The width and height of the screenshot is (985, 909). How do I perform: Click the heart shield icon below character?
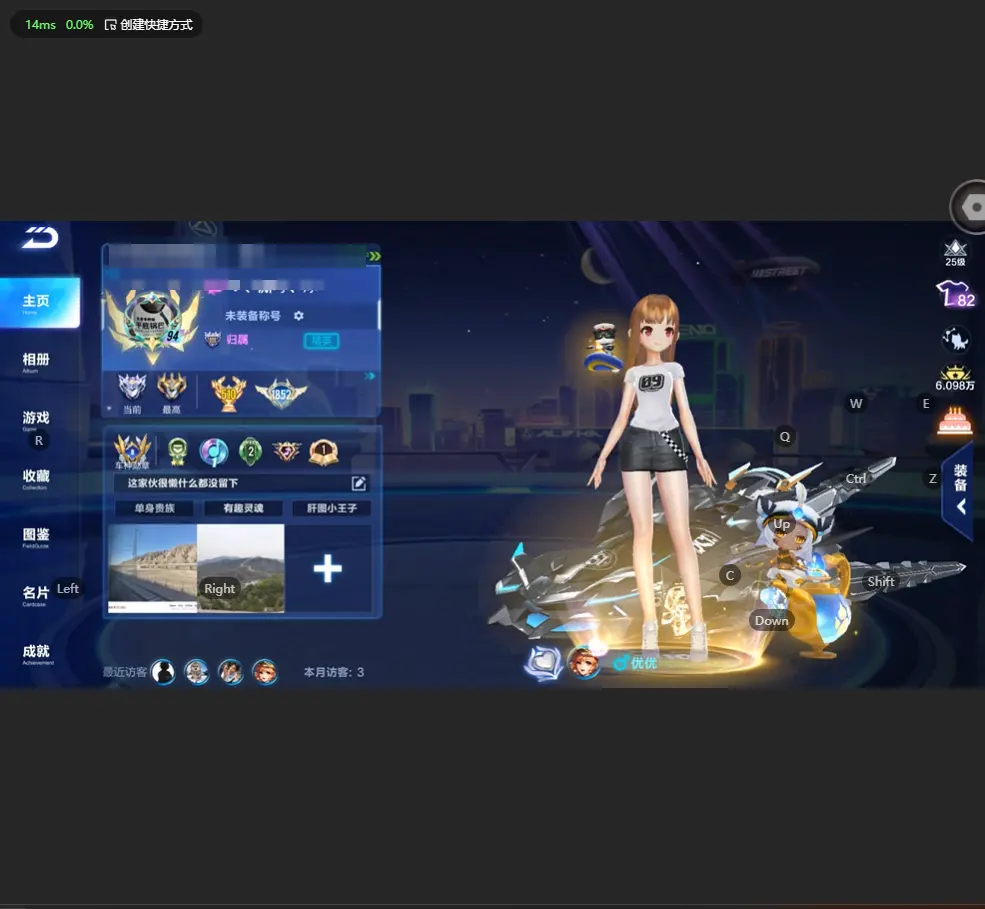[543, 663]
